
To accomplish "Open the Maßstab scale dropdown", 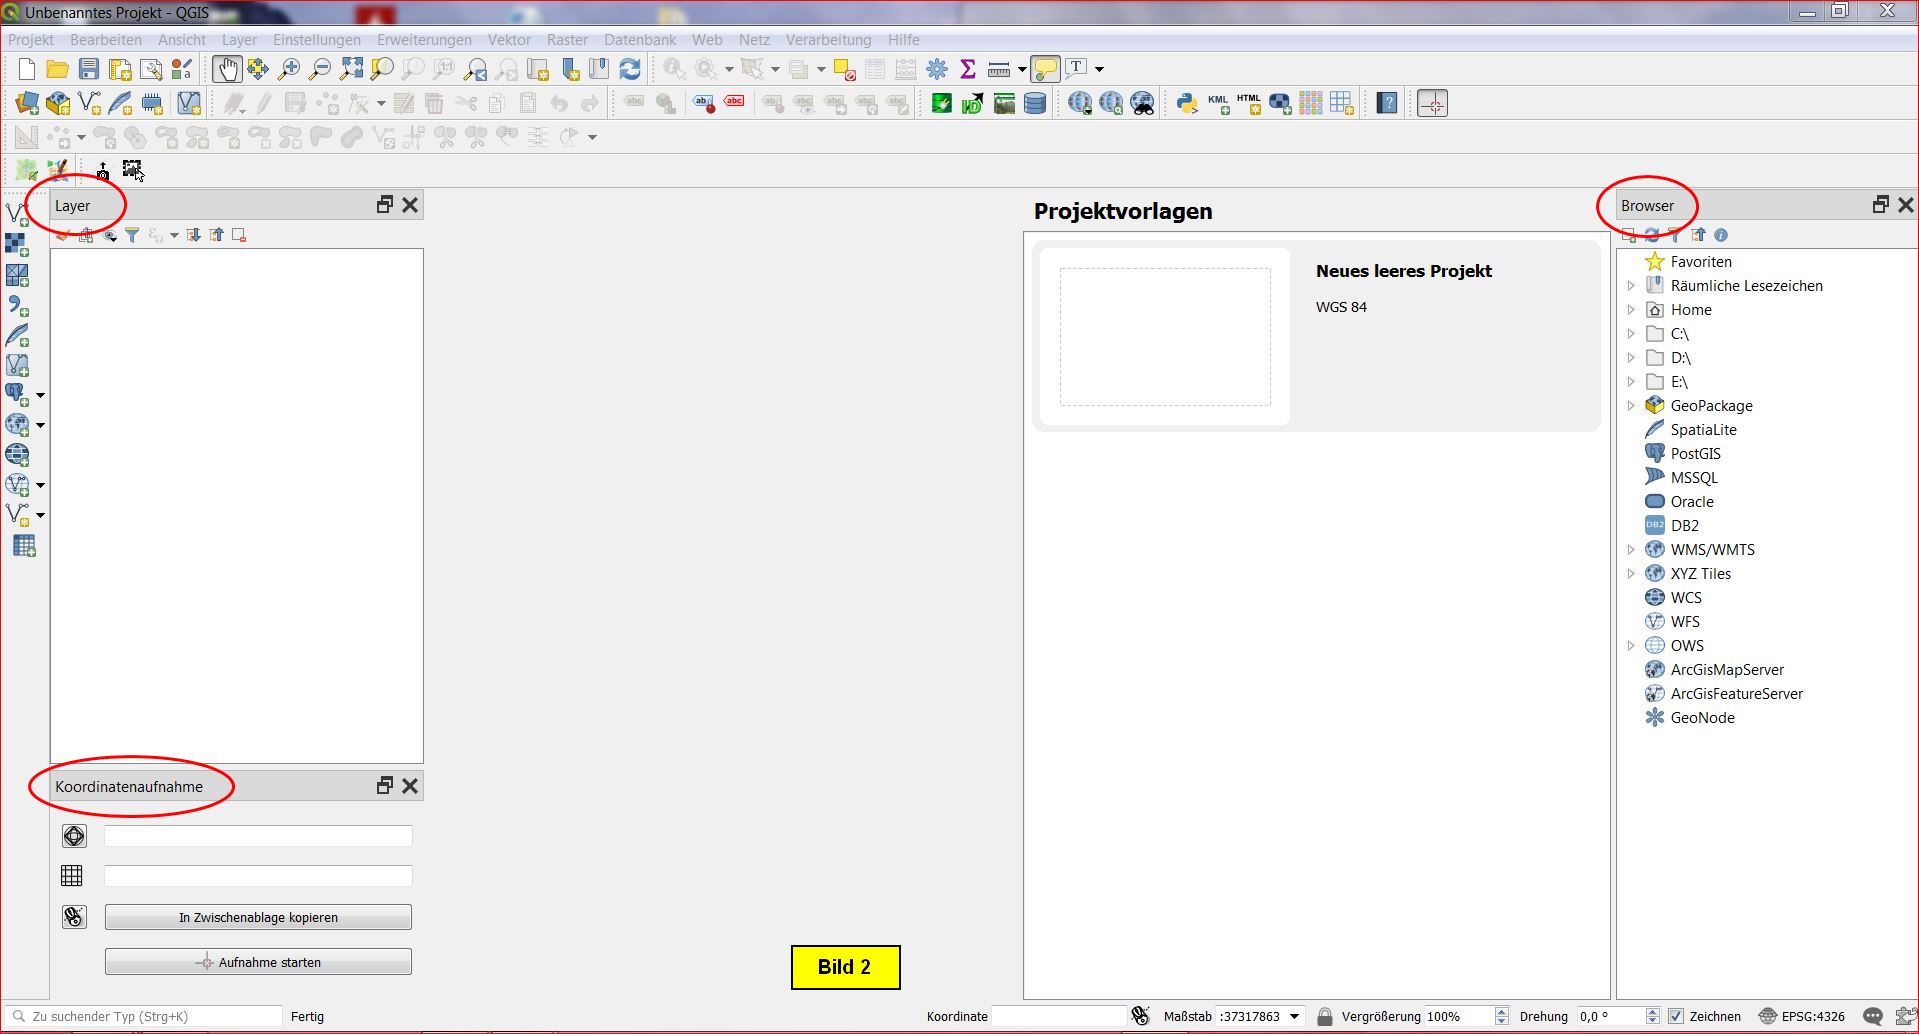I will 1294,1016.
